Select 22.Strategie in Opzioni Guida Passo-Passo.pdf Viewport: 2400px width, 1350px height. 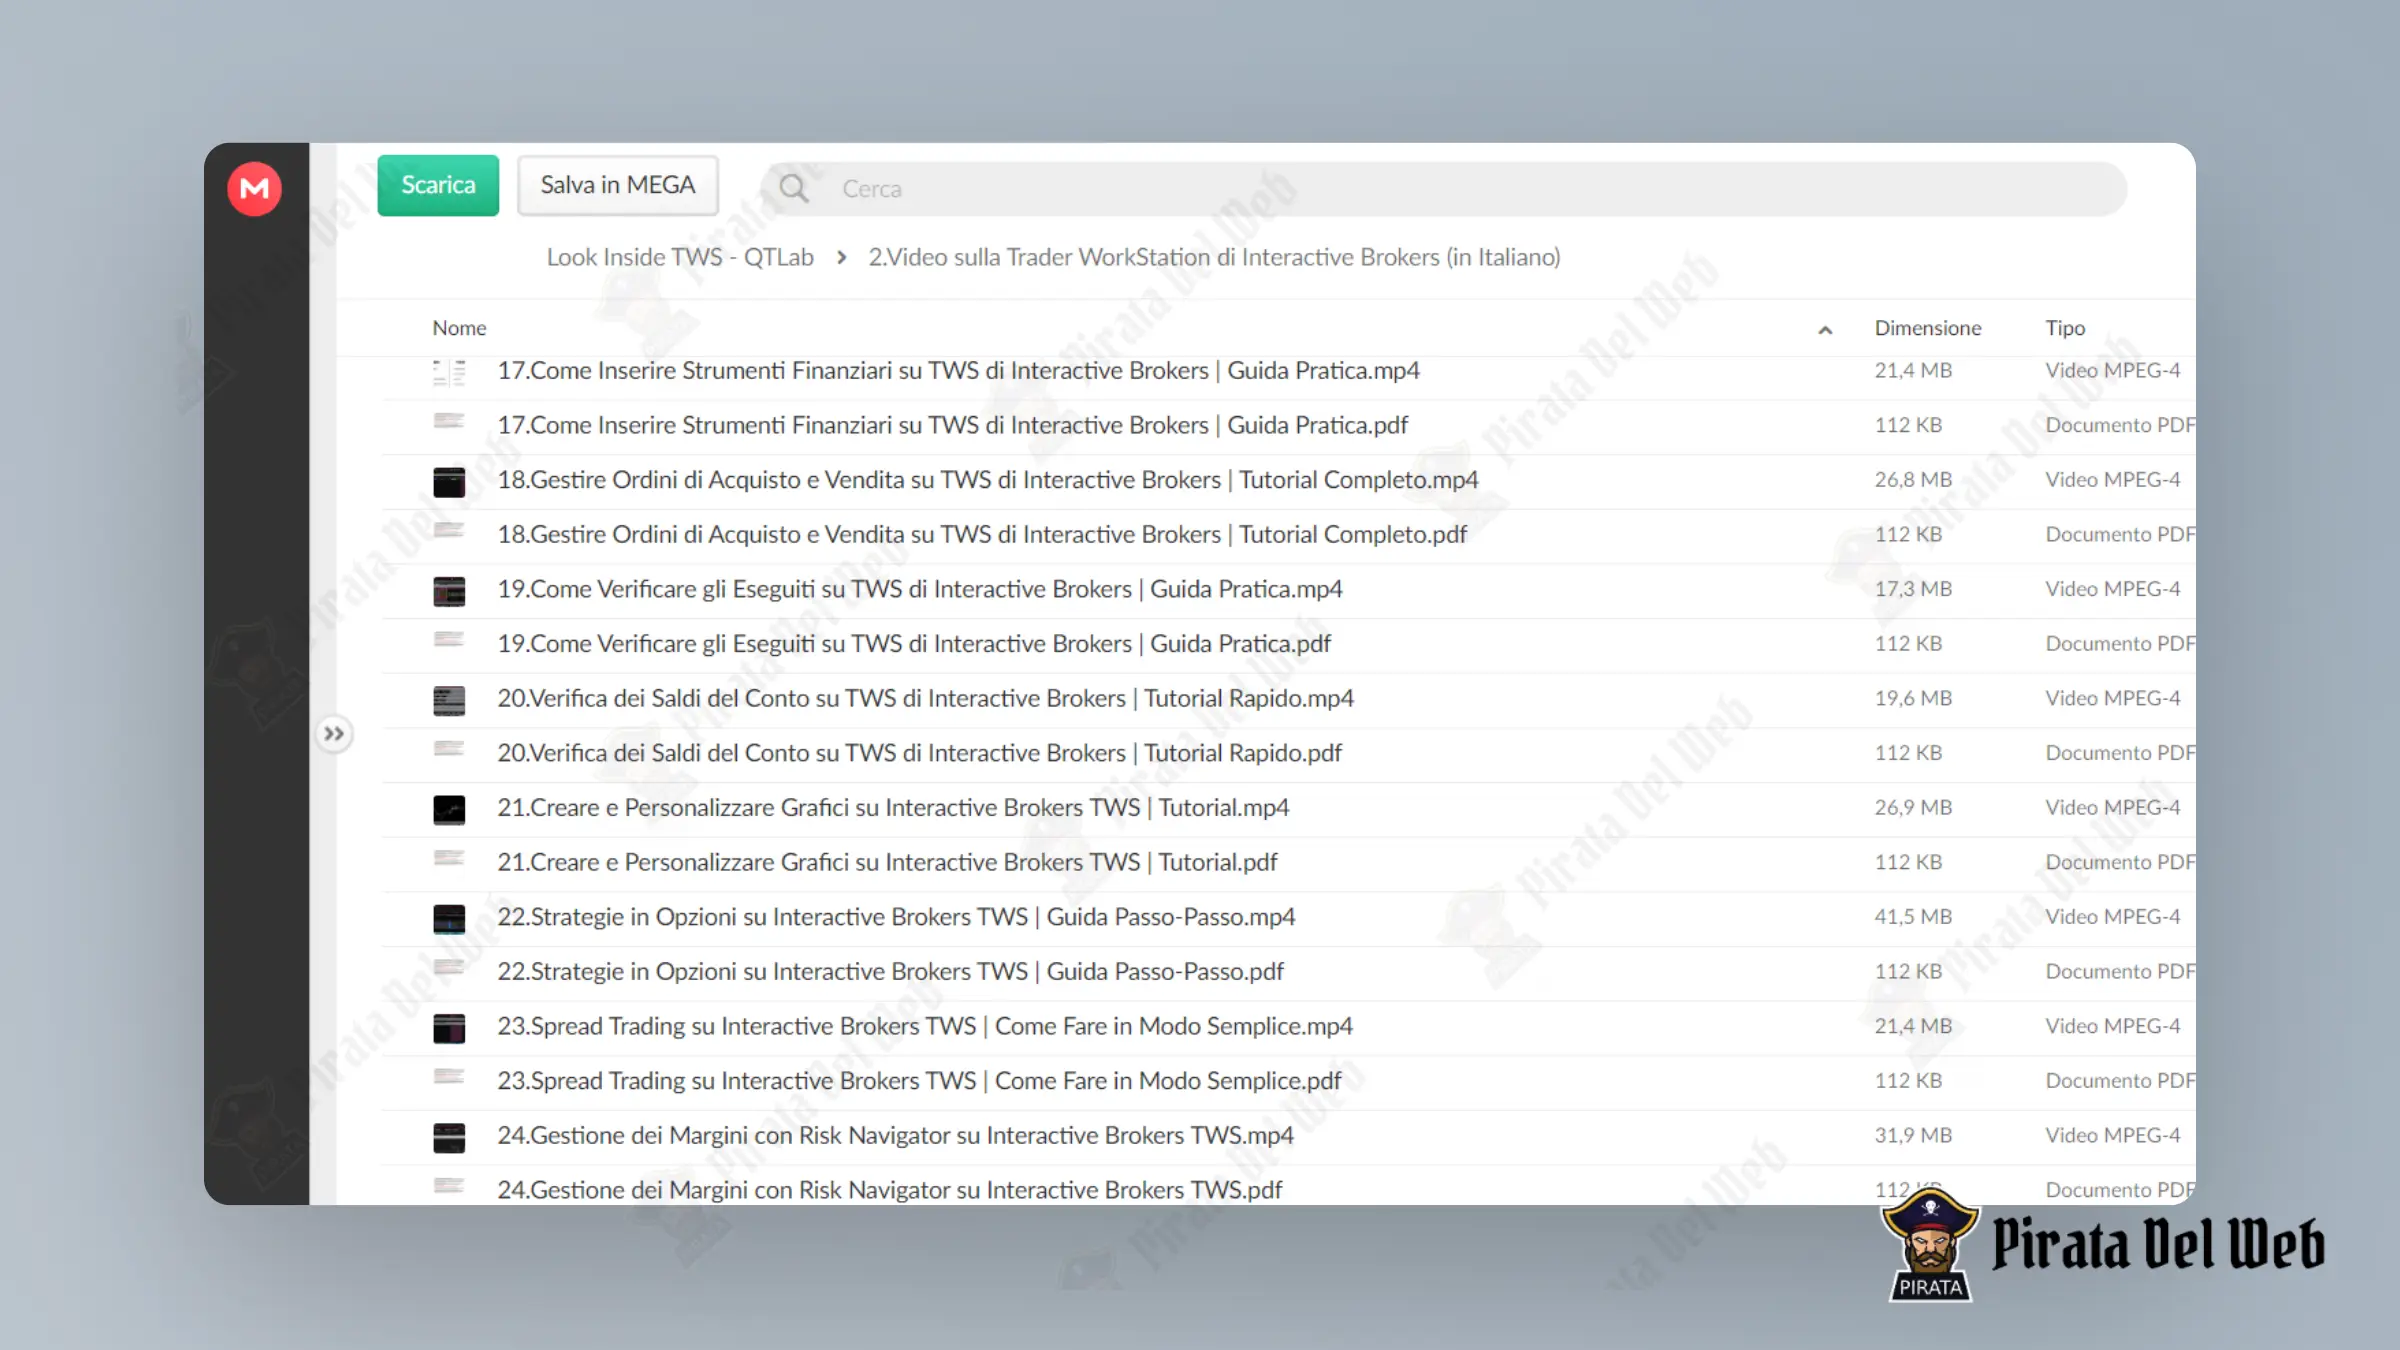click(890, 971)
